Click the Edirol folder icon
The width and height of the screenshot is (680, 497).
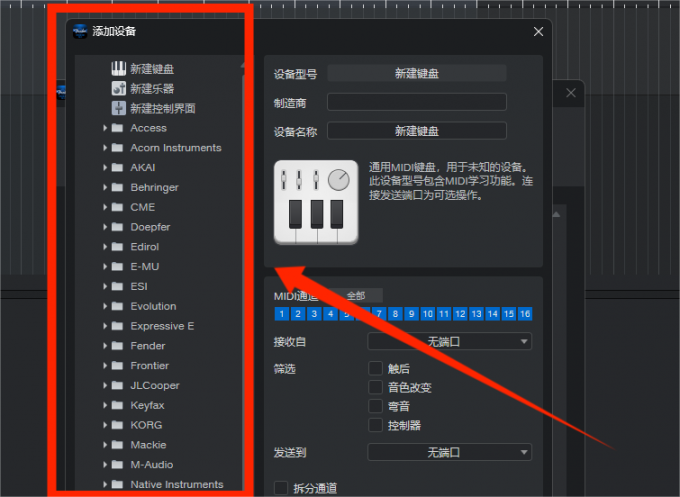[x=117, y=247]
